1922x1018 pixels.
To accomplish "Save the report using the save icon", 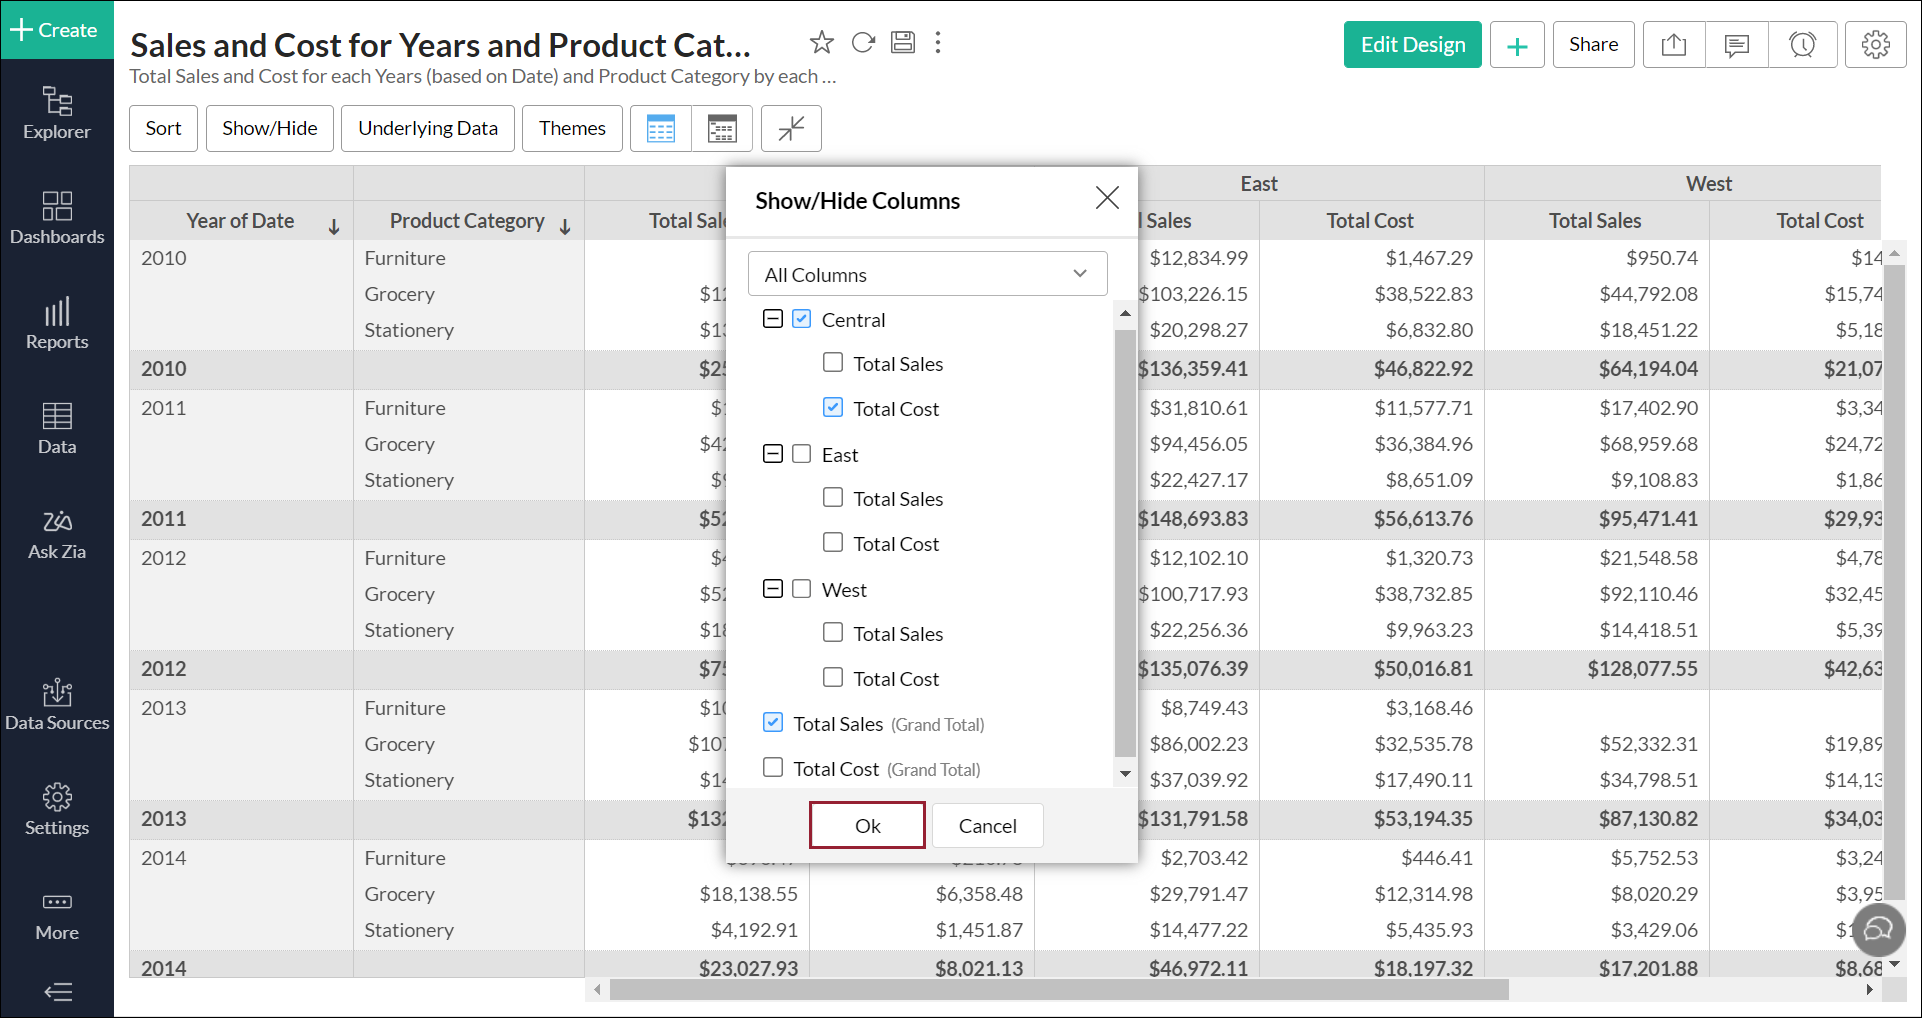I will pos(902,42).
